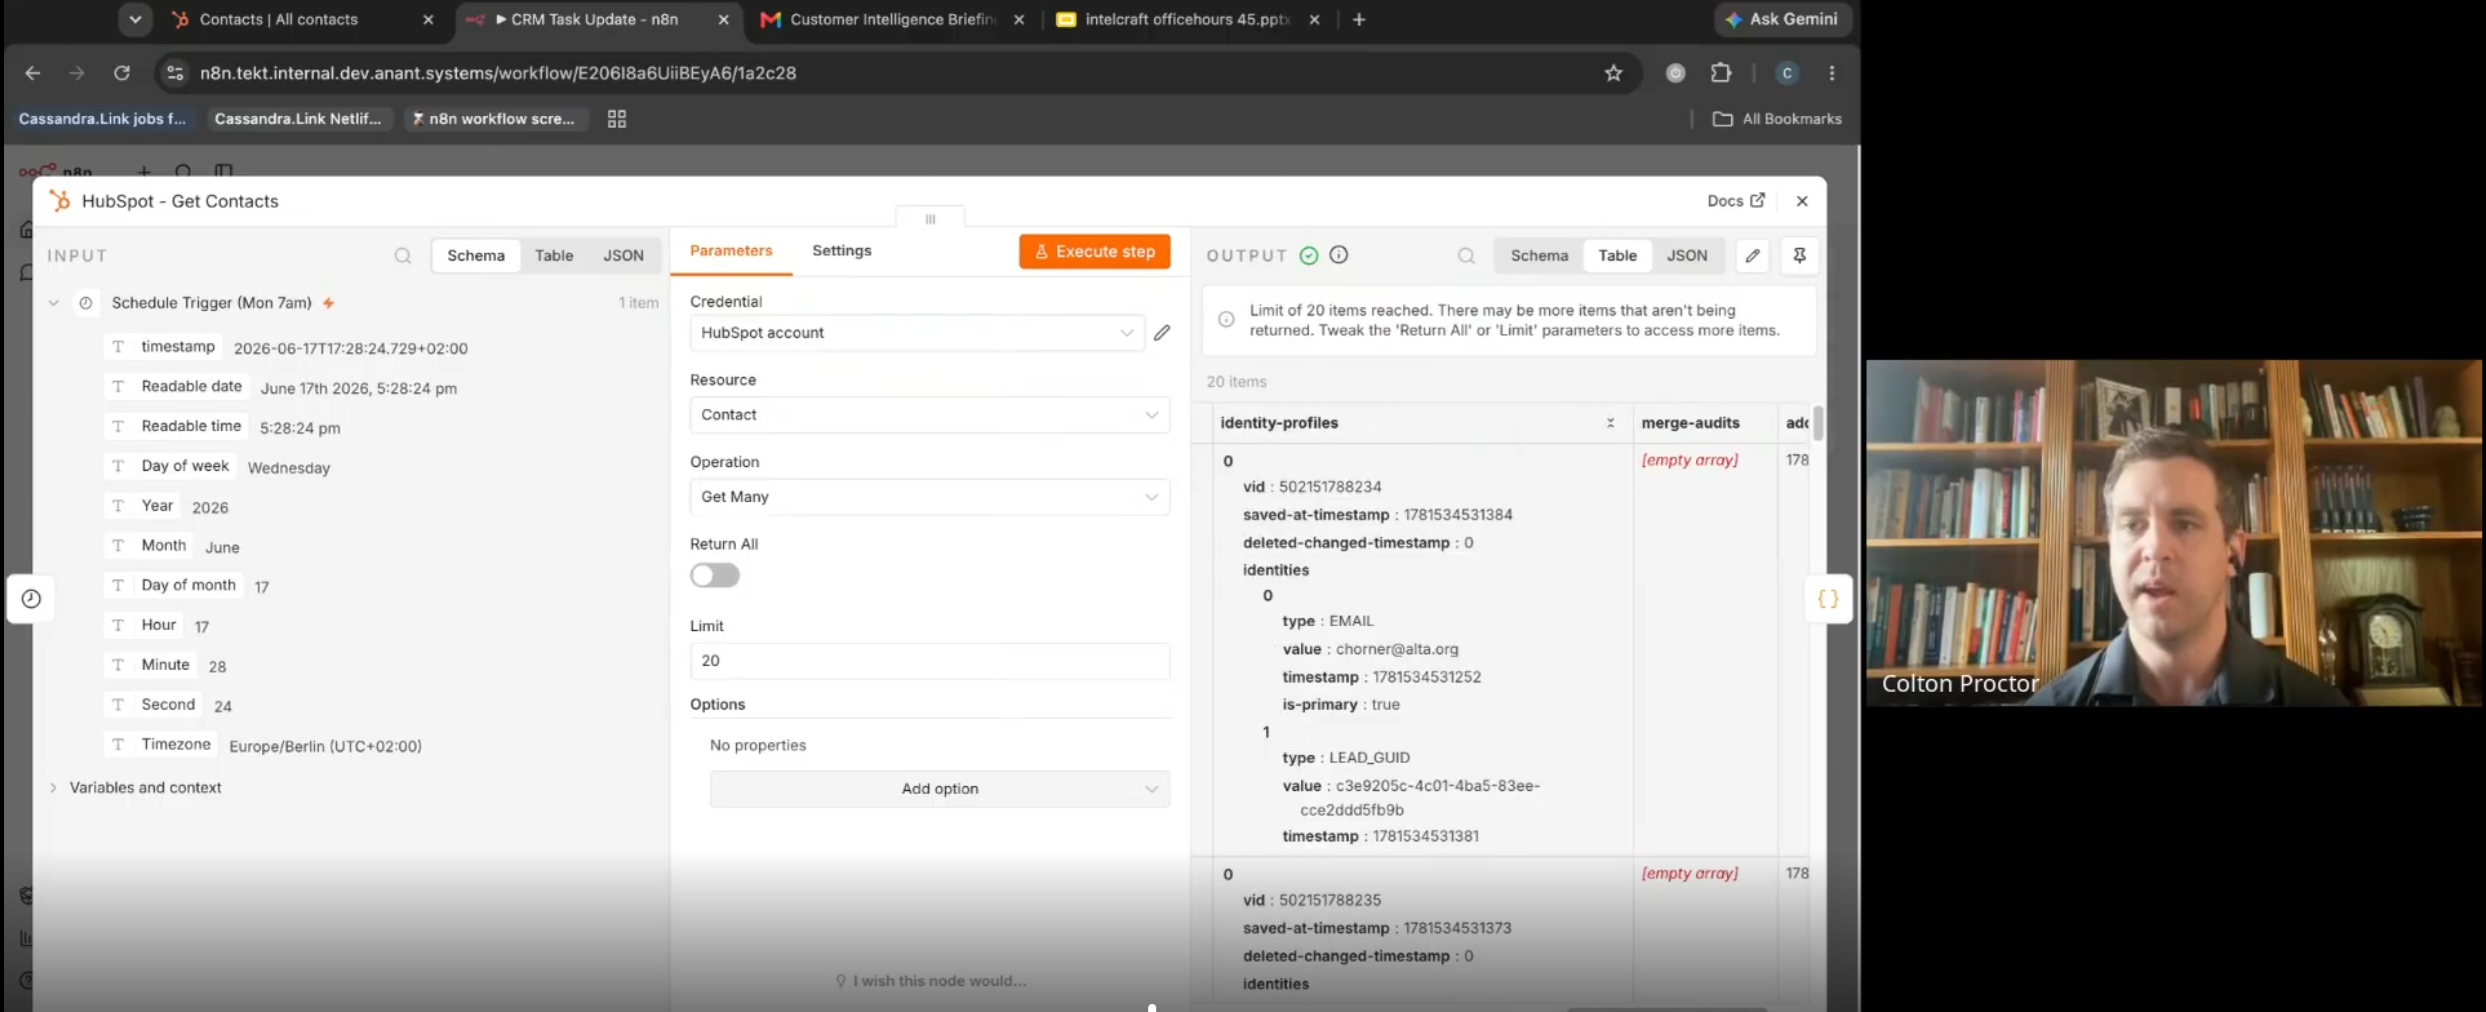The width and height of the screenshot is (2486, 1012).
Task: Select Schema view in the Input panel
Action: pos(476,256)
